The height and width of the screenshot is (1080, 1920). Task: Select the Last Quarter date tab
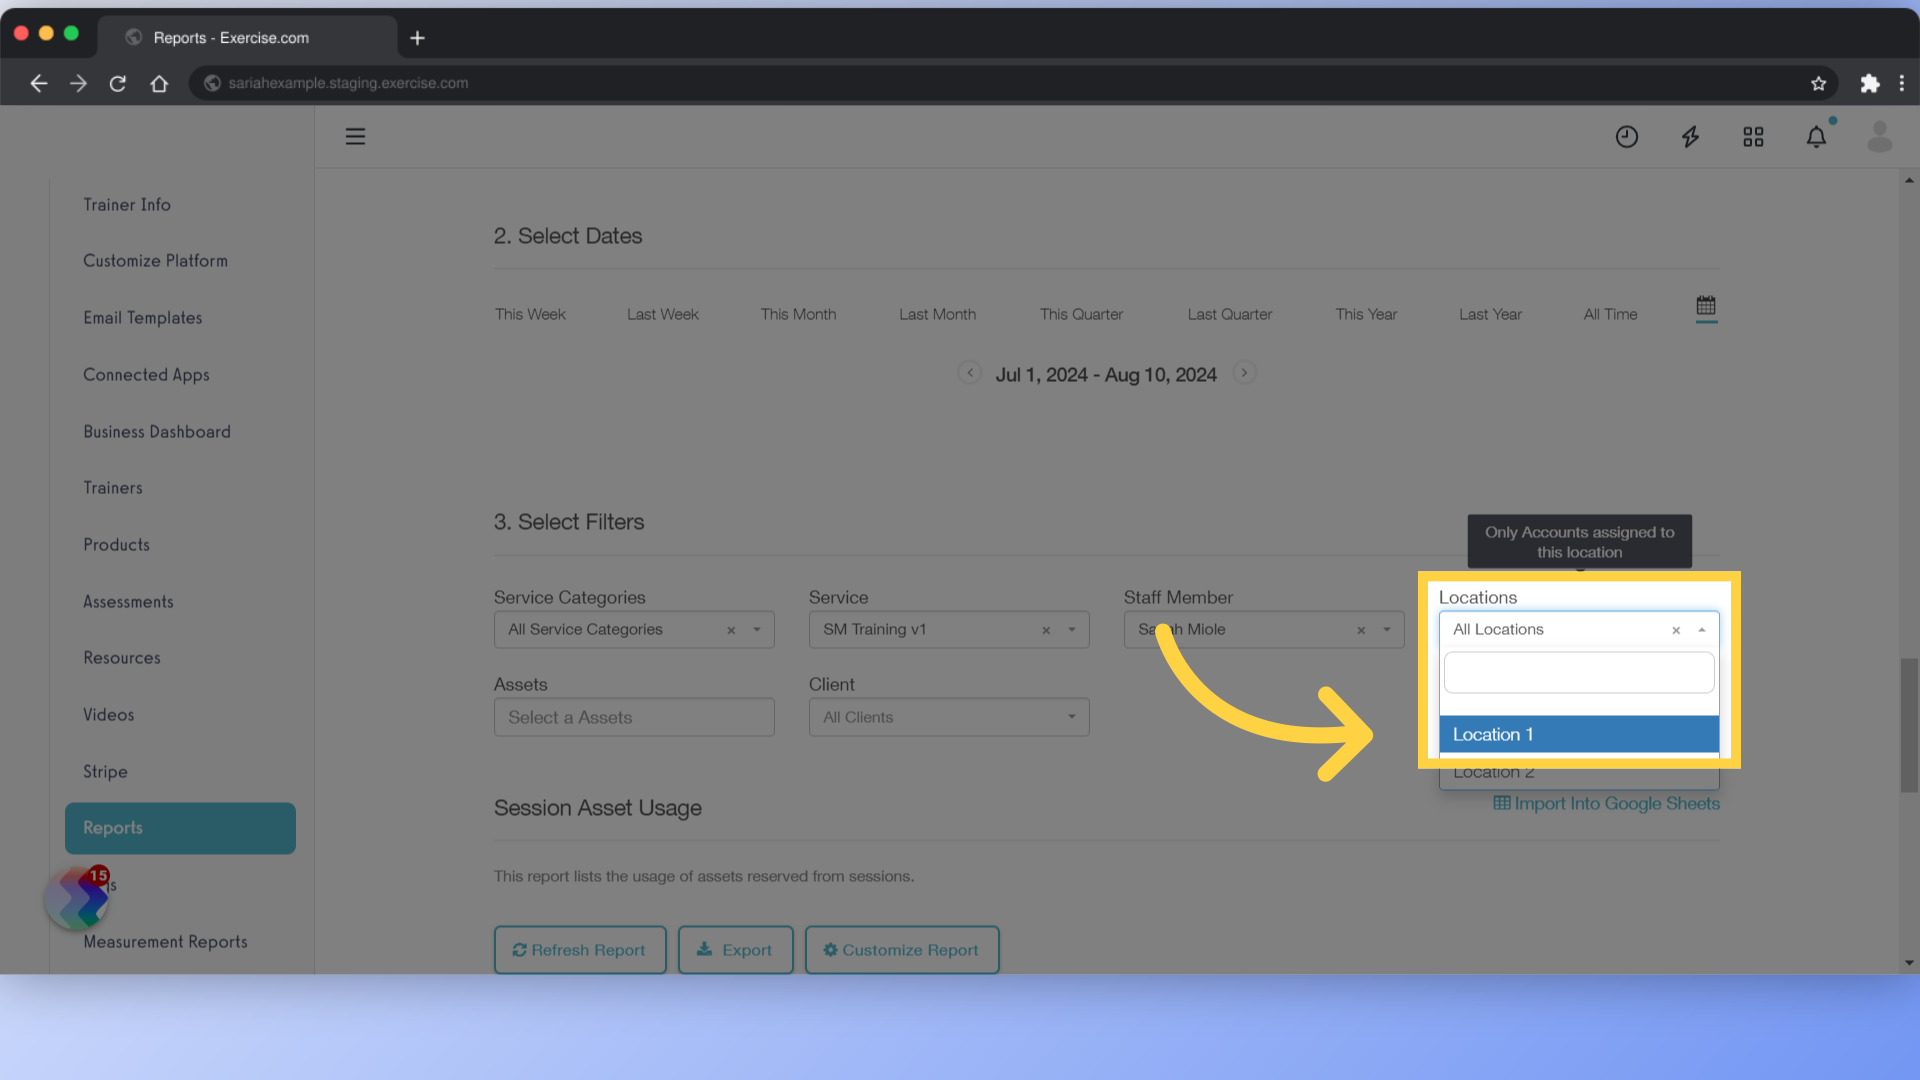(x=1230, y=314)
